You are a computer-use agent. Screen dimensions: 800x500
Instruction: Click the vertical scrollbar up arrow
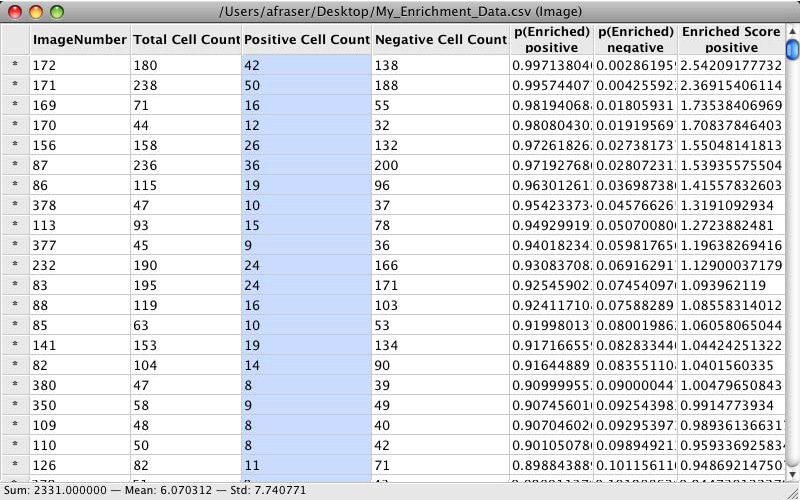[x=792, y=32]
